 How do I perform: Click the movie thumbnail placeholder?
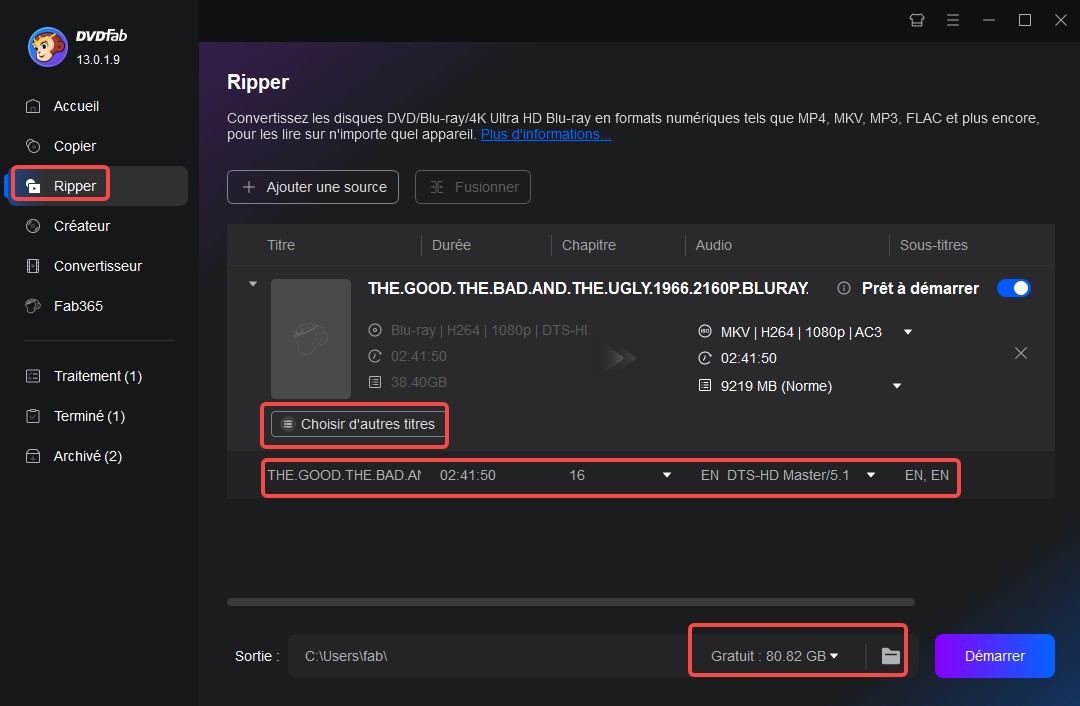(x=311, y=338)
